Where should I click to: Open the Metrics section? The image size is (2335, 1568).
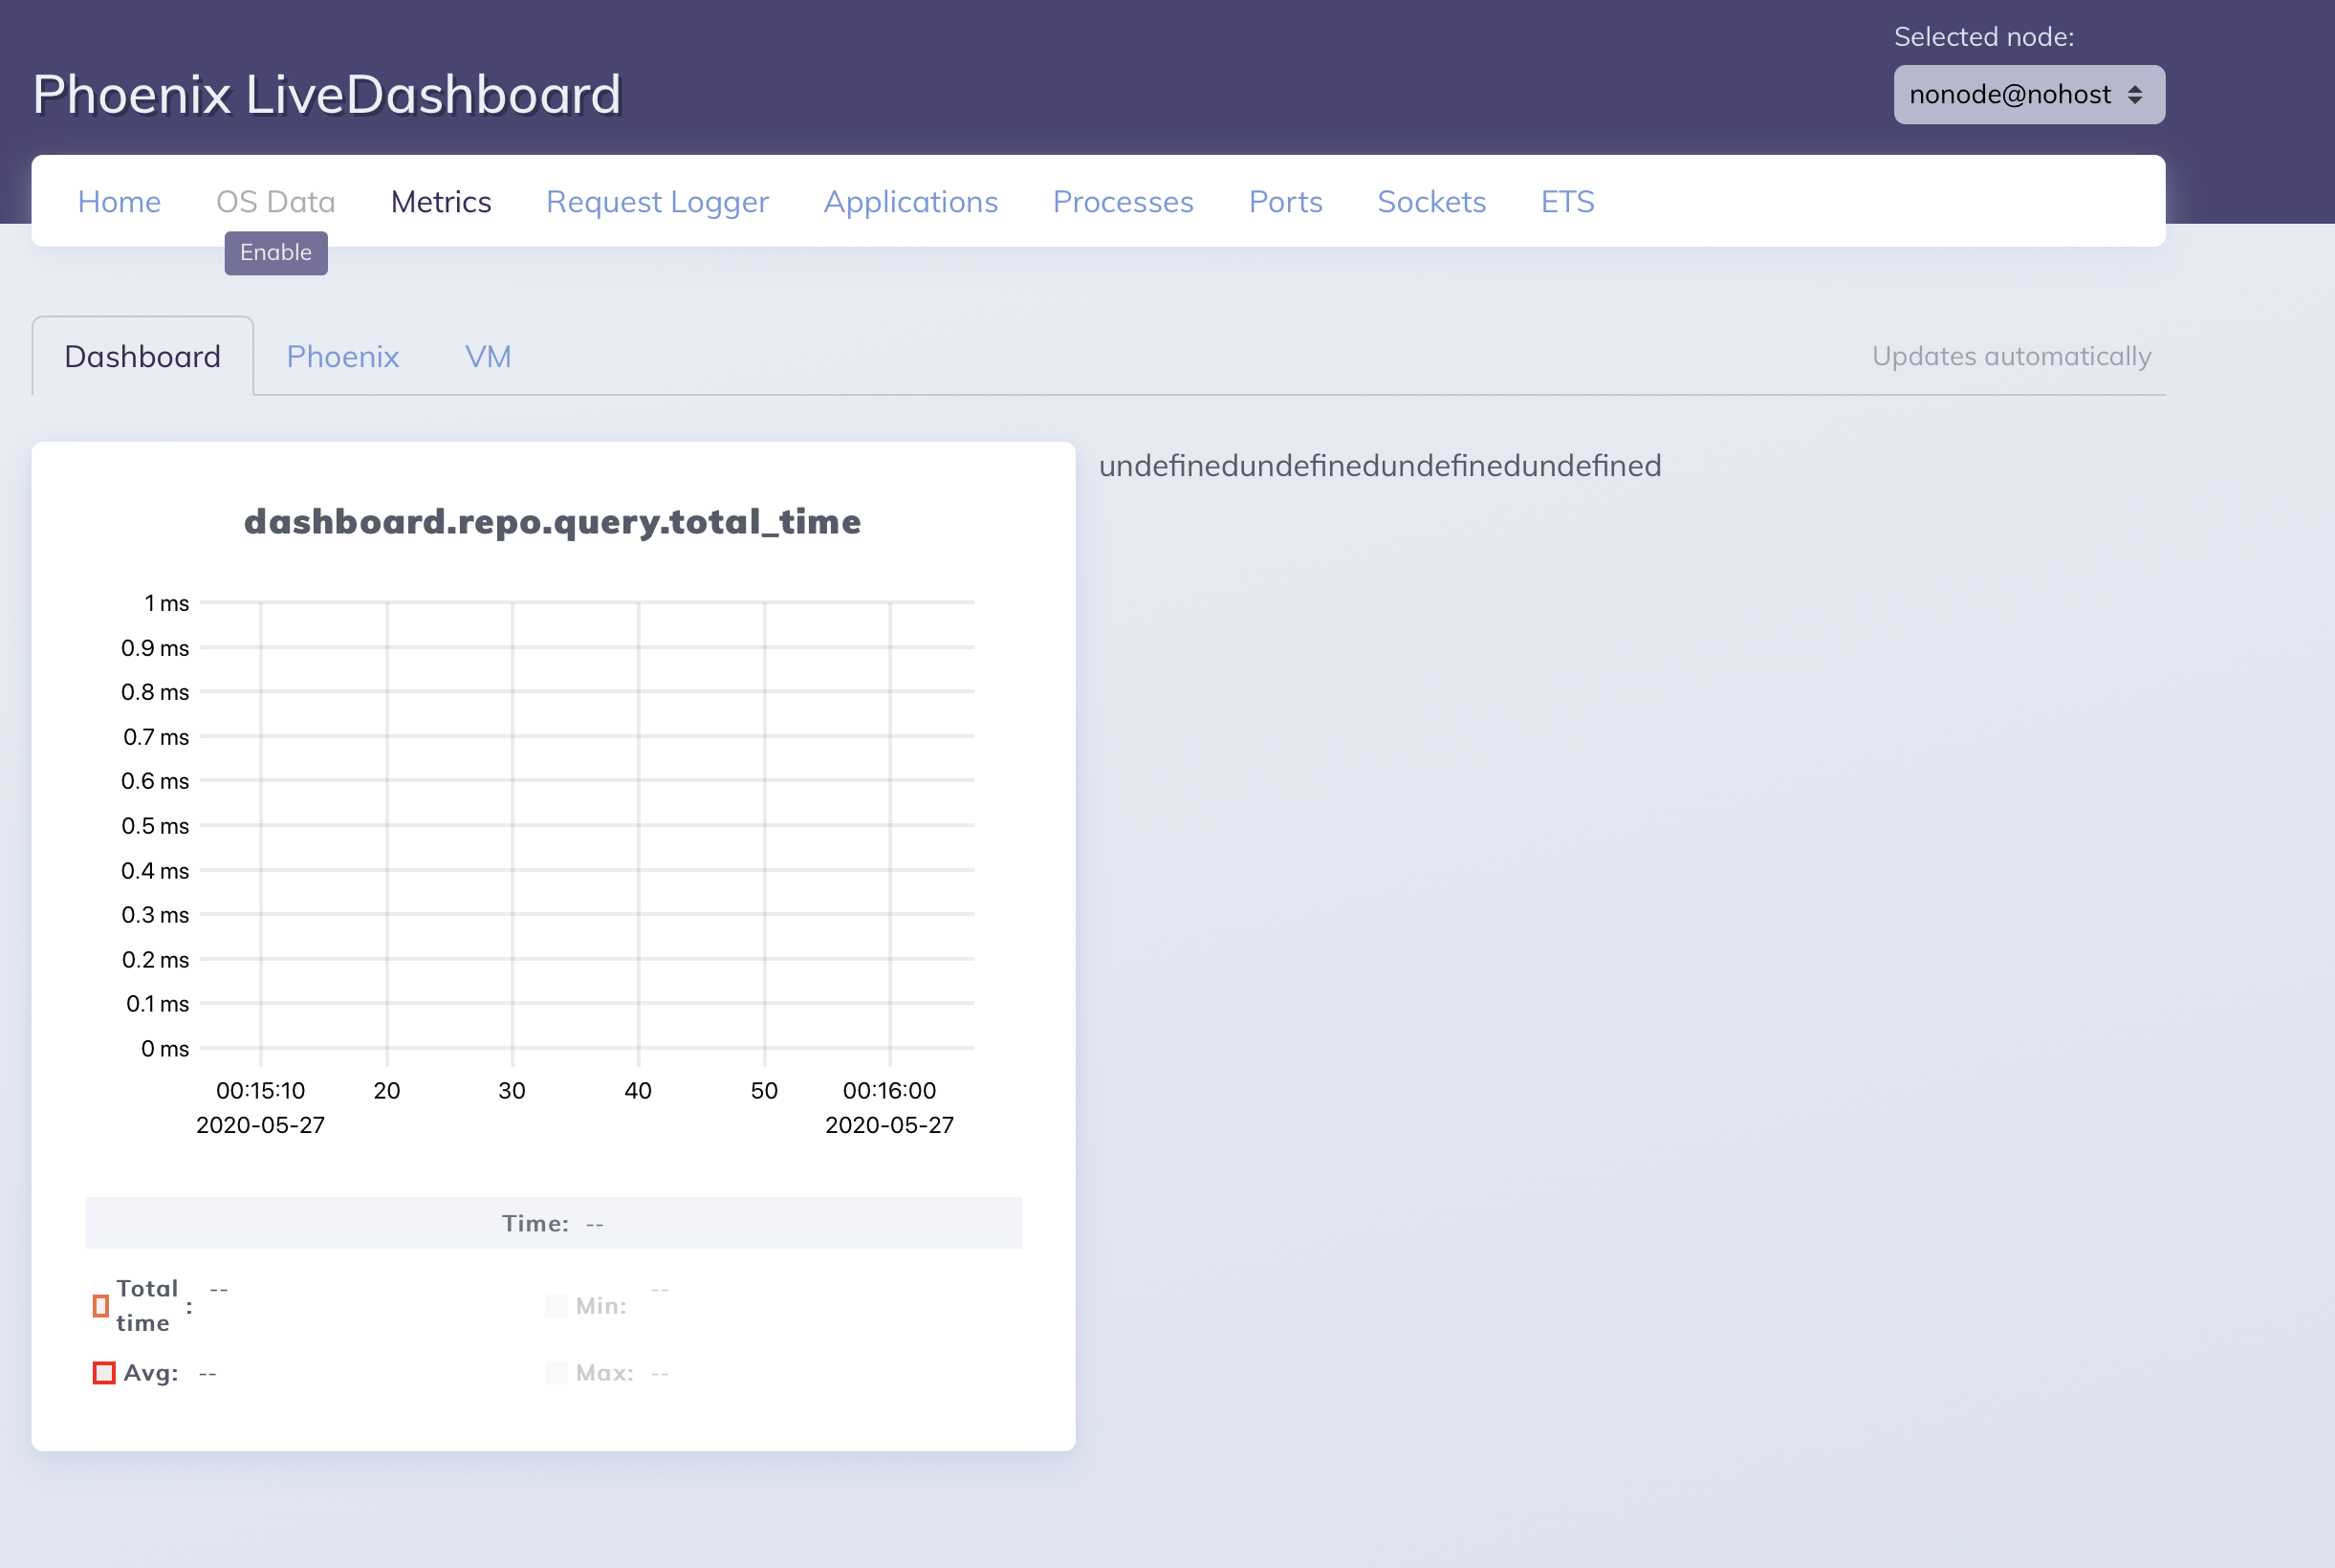441,201
